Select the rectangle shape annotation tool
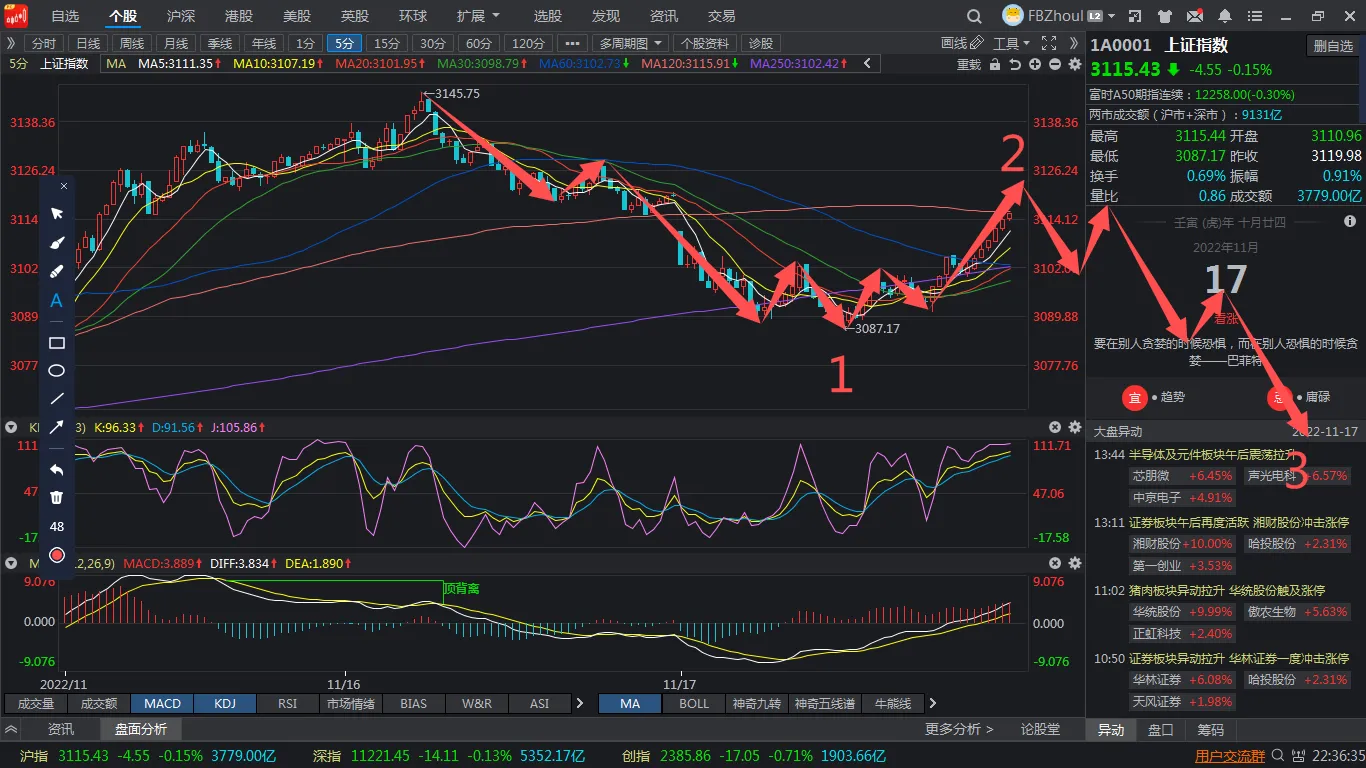Viewport: 1366px width, 768px height. tap(57, 343)
